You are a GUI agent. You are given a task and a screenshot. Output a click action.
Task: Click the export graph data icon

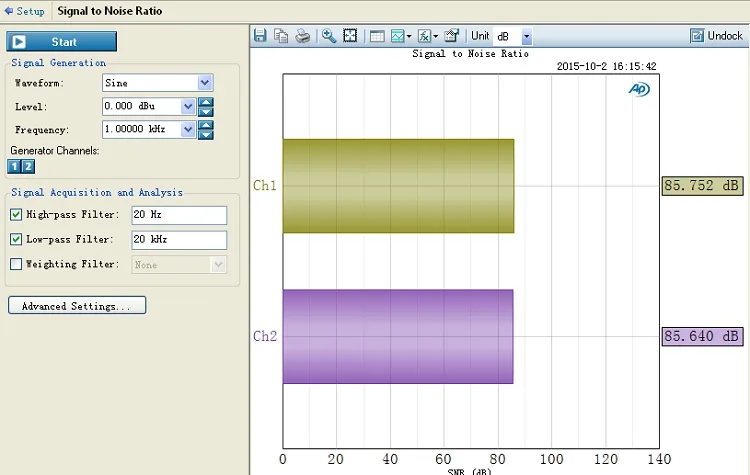[x=451, y=35]
